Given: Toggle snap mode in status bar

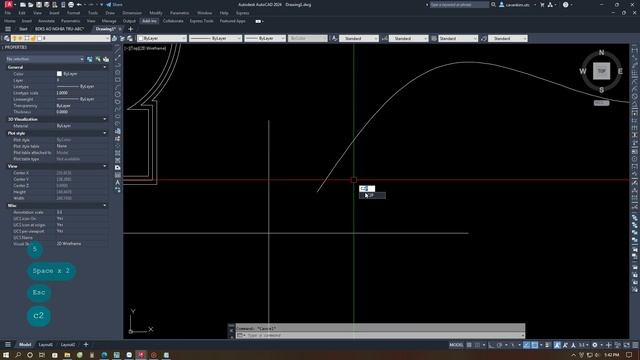Looking at the screenshot, I should [x=477, y=345].
